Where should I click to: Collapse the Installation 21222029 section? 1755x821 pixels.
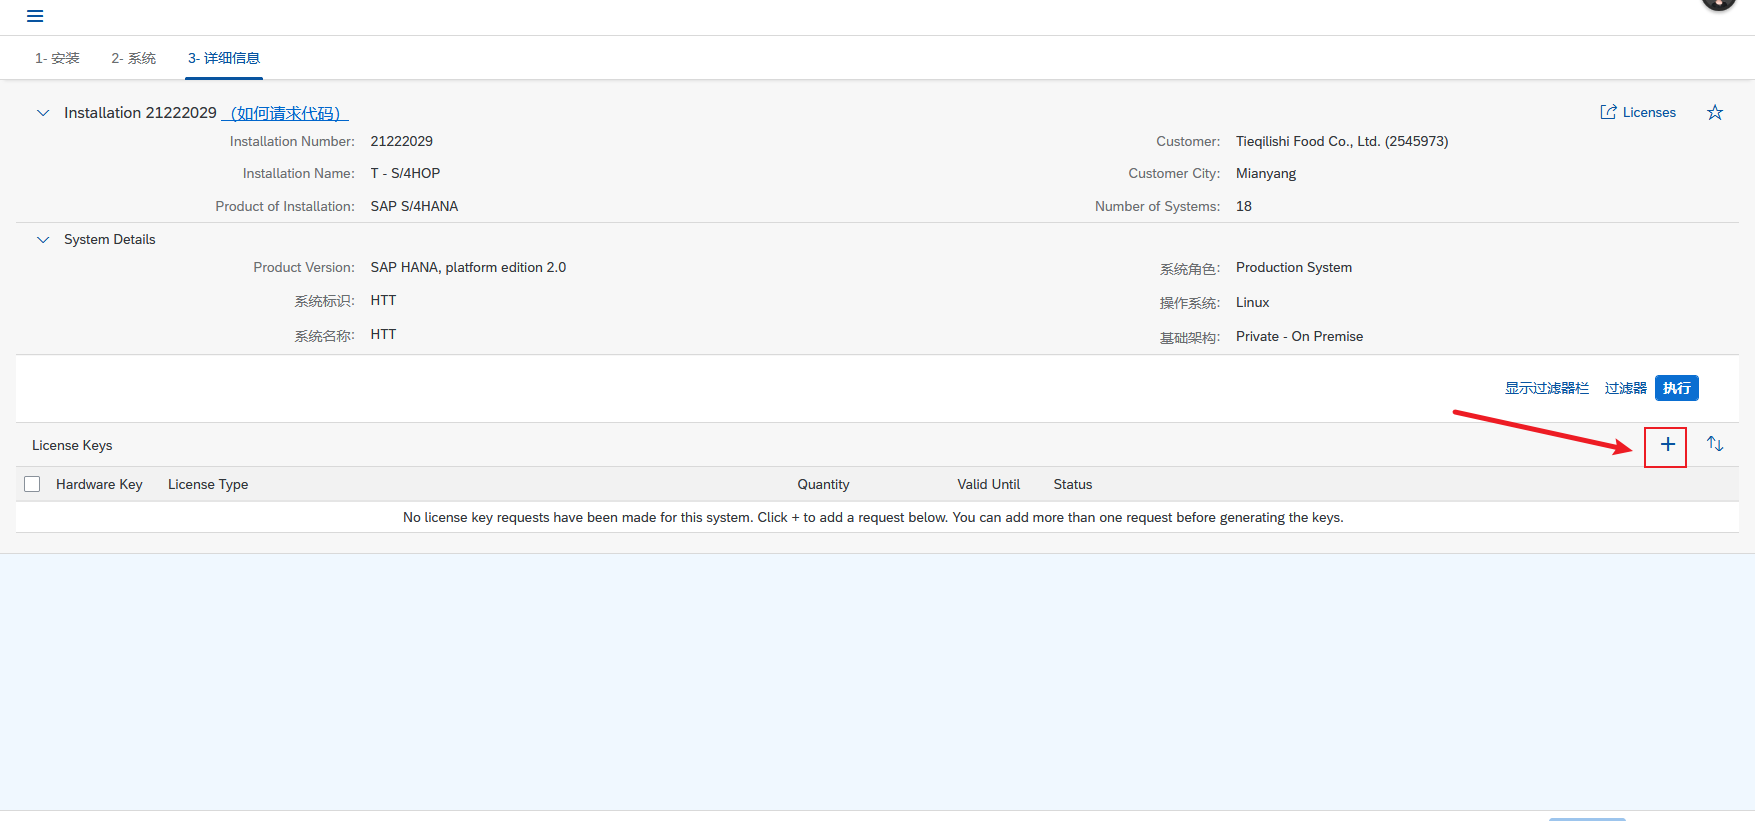click(x=43, y=113)
